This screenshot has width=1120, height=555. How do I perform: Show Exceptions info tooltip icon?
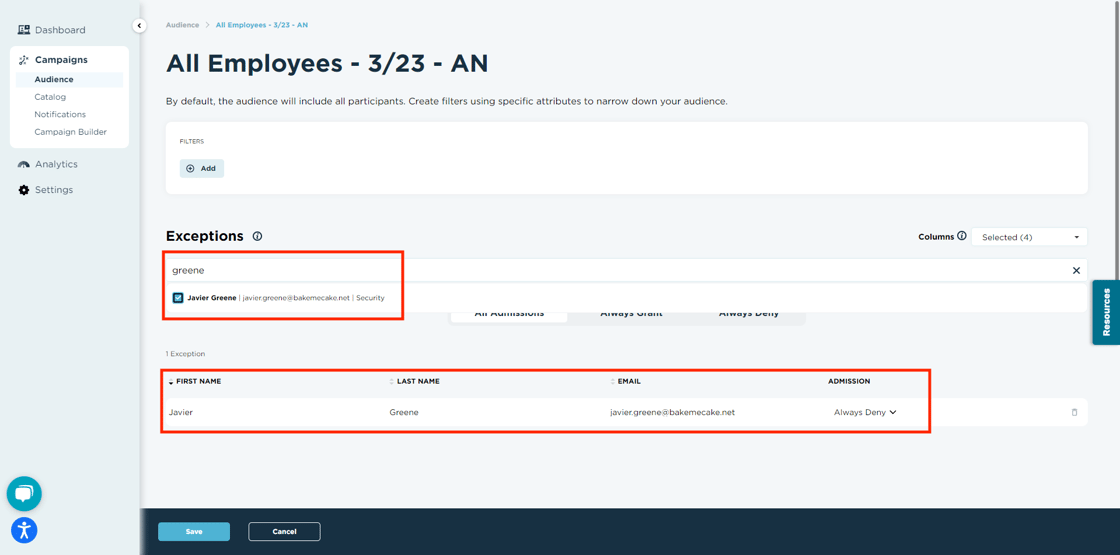click(x=257, y=236)
